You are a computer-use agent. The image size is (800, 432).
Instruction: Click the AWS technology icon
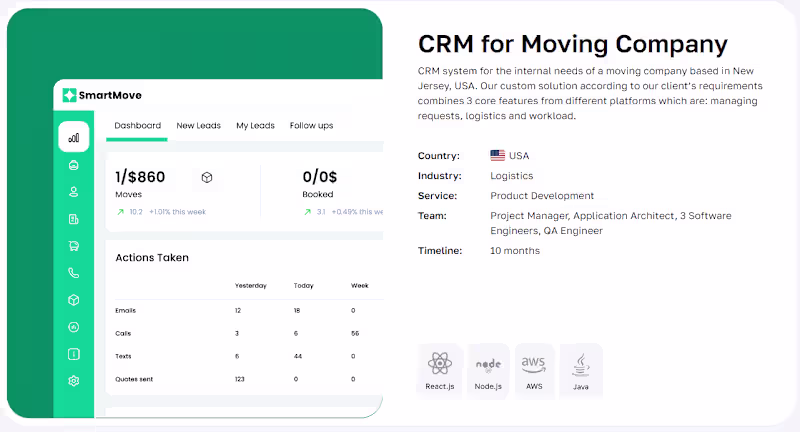[x=534, y=364]
